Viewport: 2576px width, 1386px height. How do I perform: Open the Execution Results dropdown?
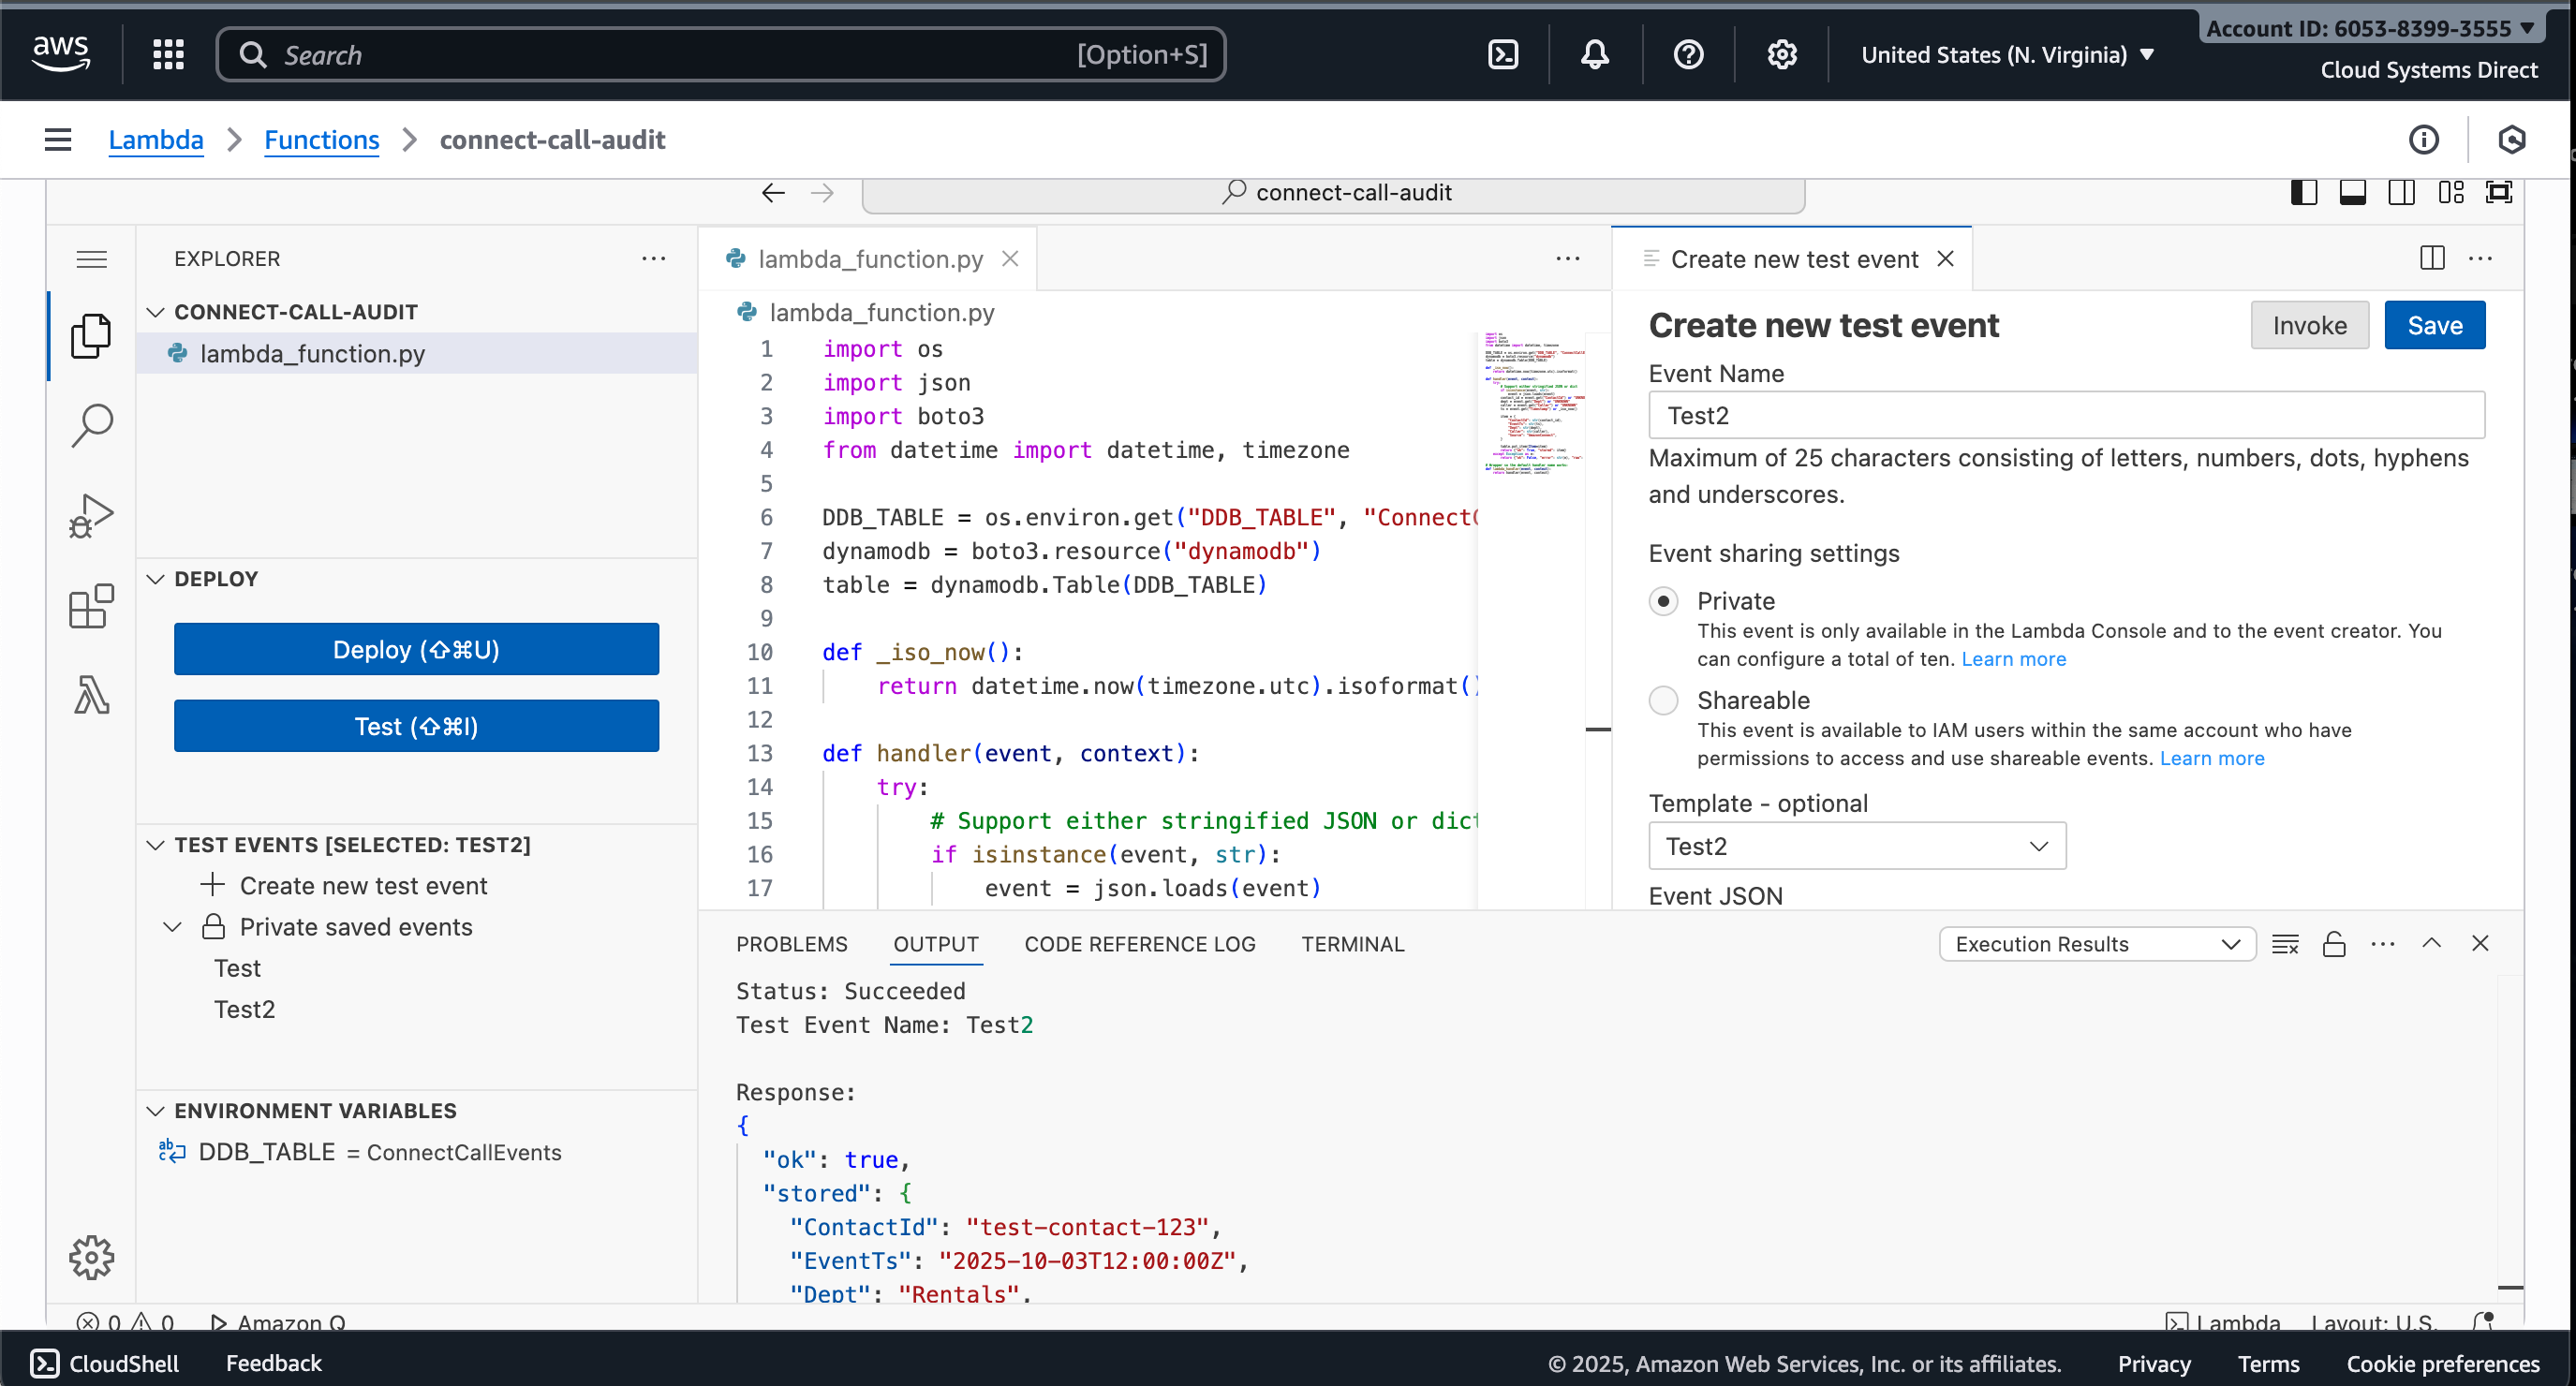[x=2096, y=944]
